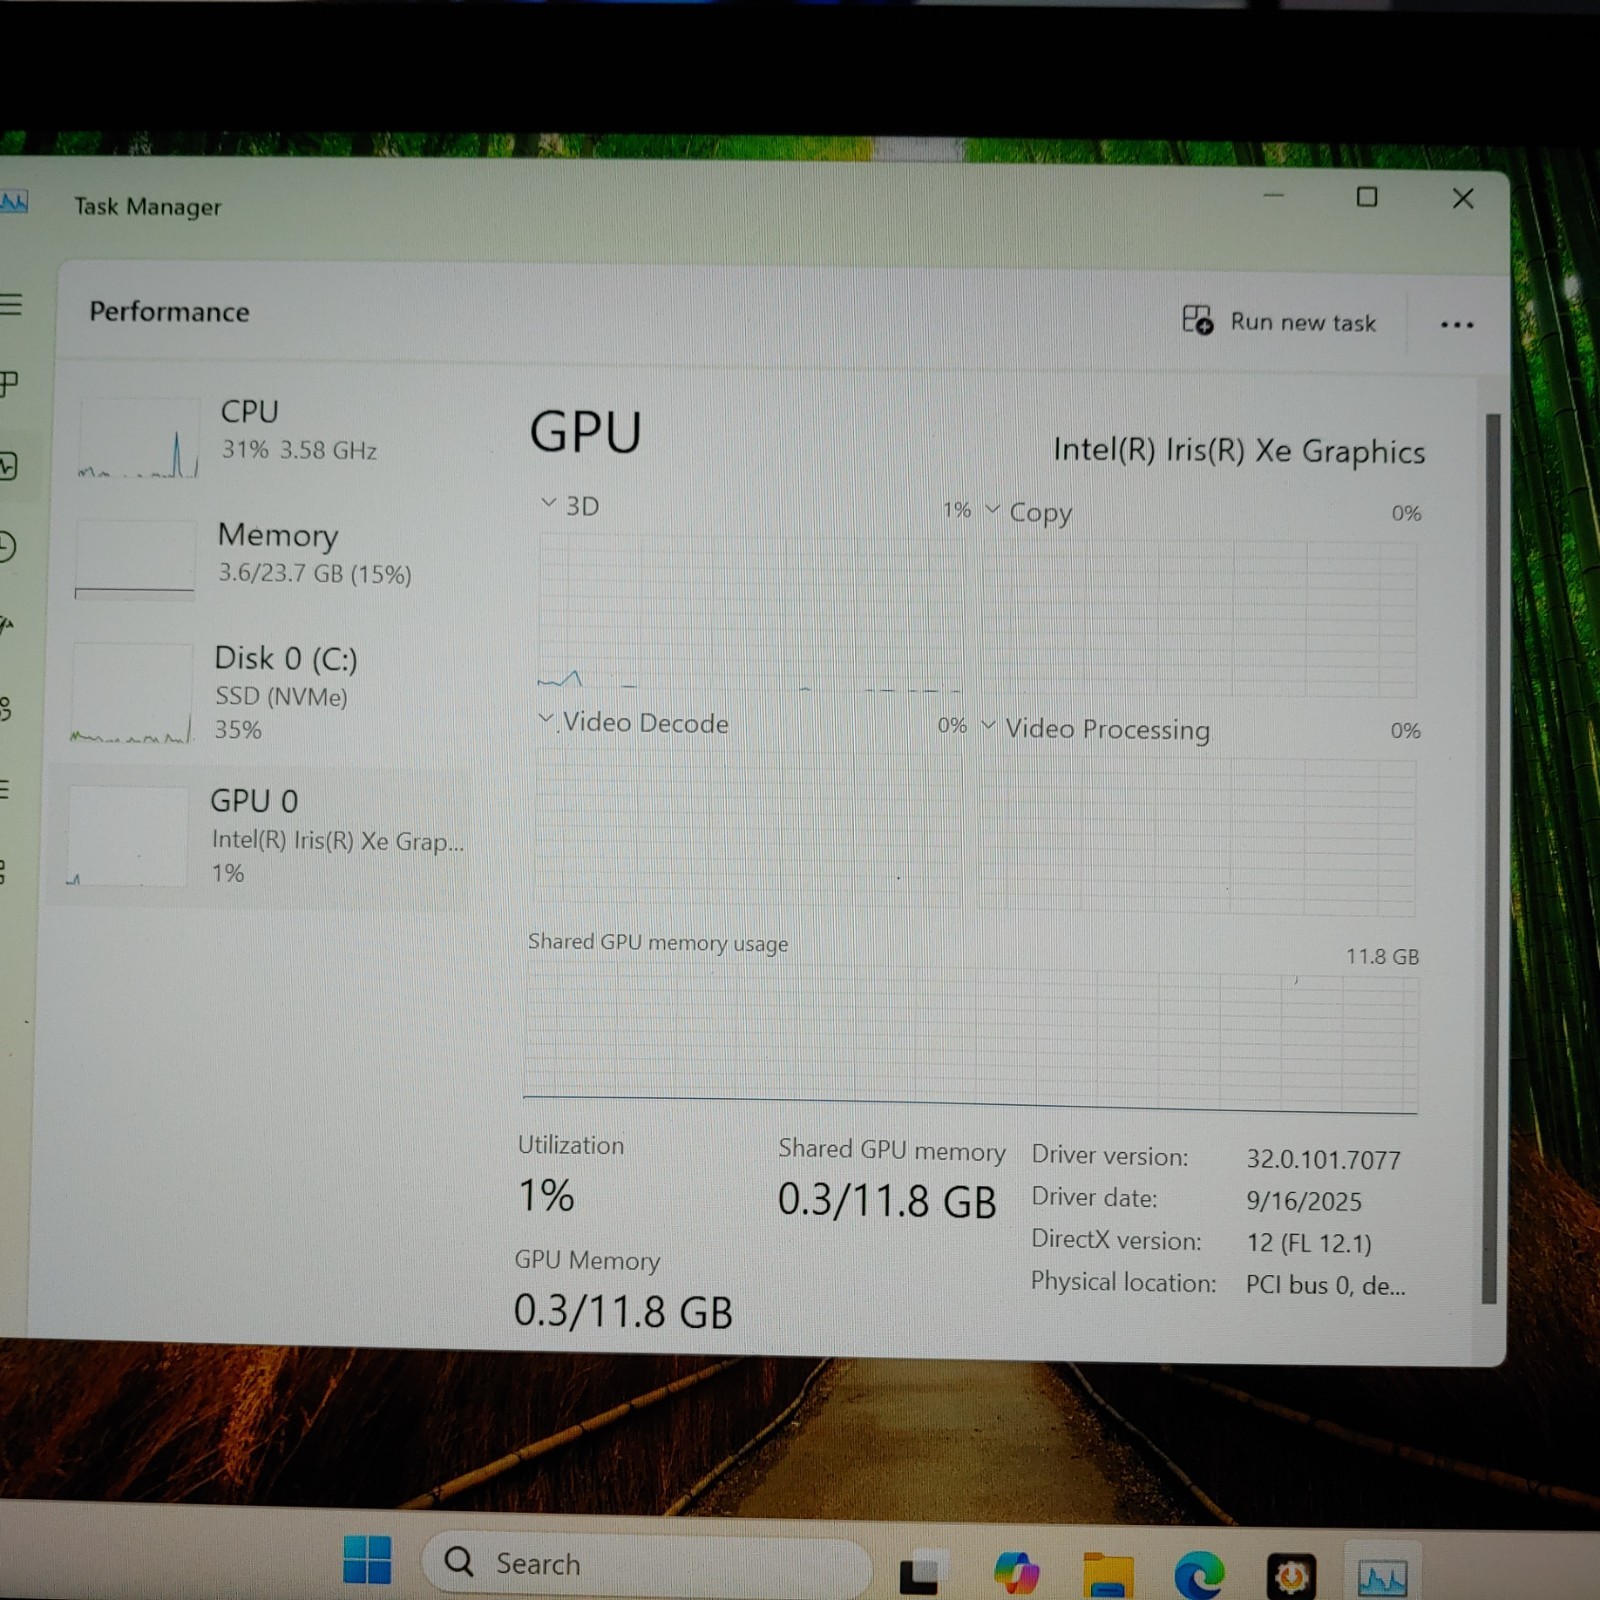Viewport: 1600px width, 1600px height.
Task: Open the Users icon in sidebar
Action: [x=6, y=709]
